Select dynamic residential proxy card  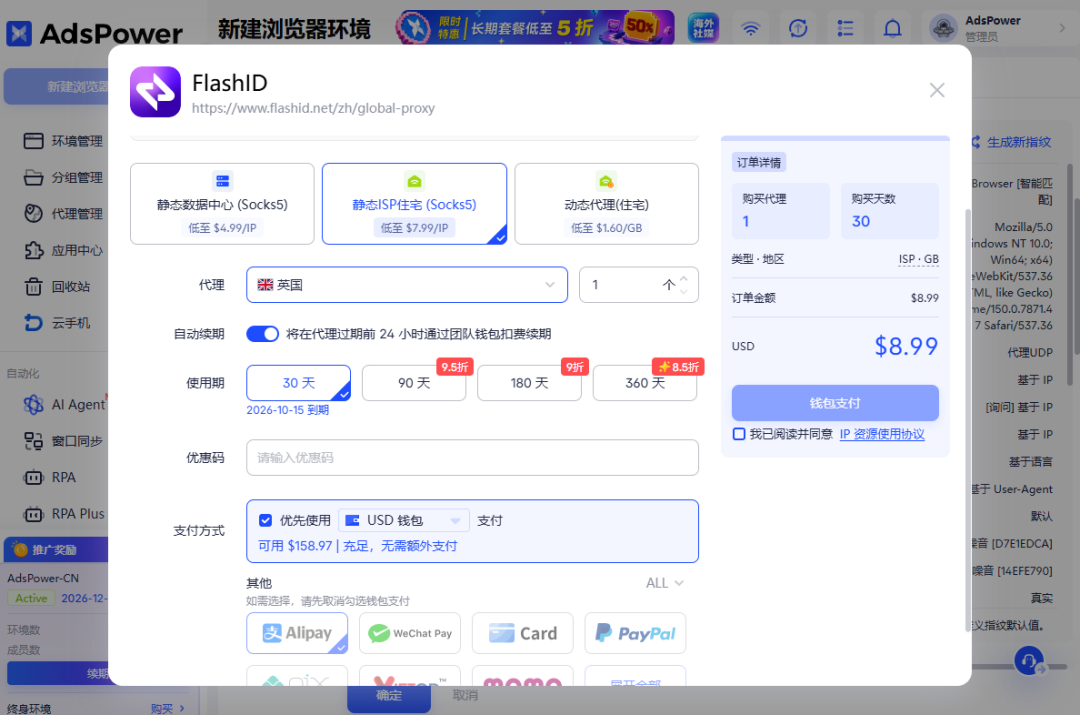[x=606, y=204]
